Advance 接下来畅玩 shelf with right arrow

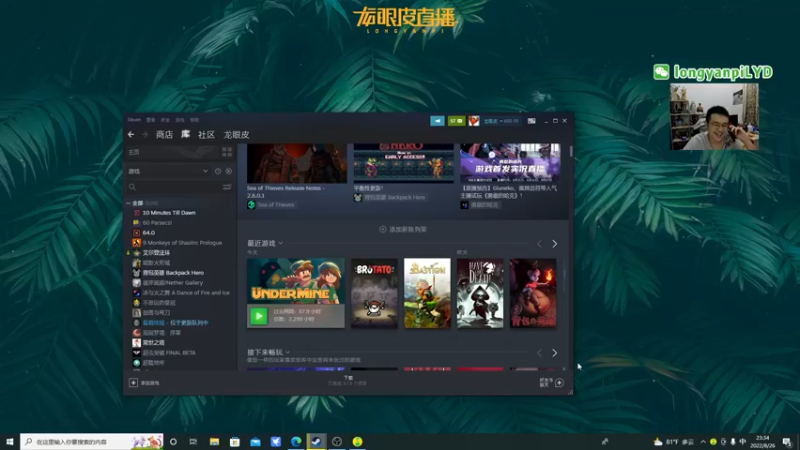point(555,353)
